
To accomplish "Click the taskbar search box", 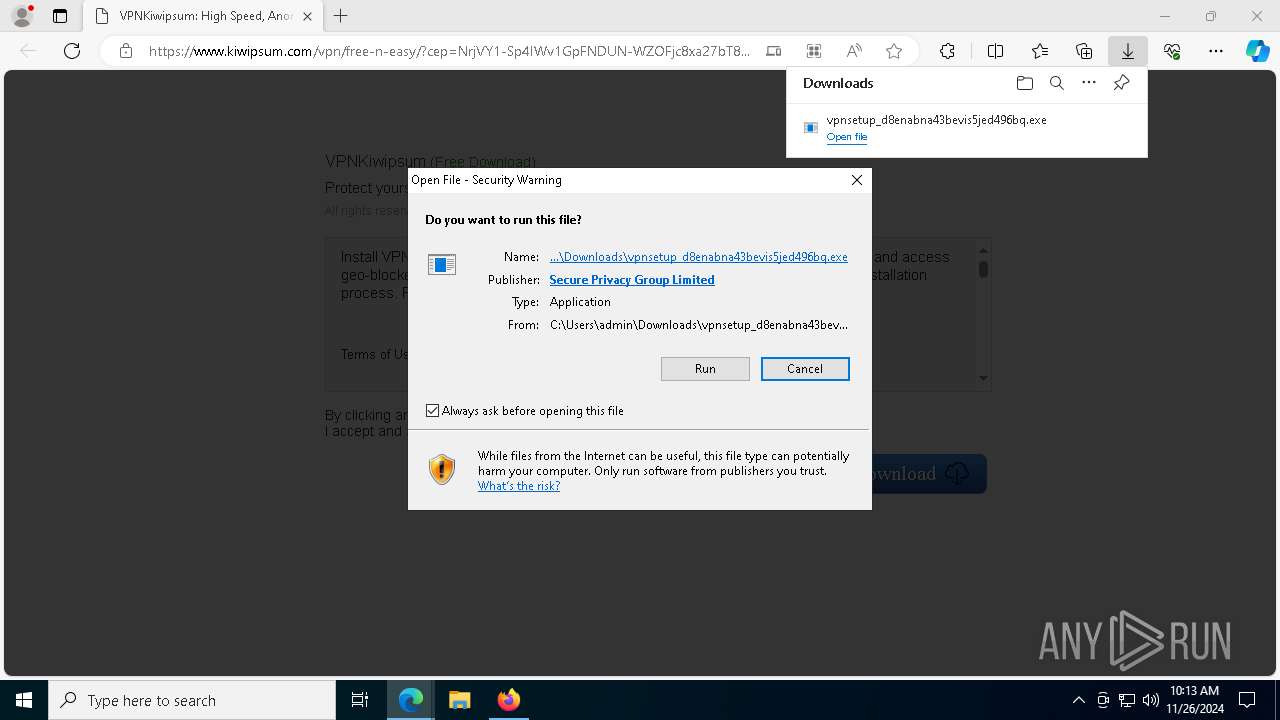I will click(192, 700).
